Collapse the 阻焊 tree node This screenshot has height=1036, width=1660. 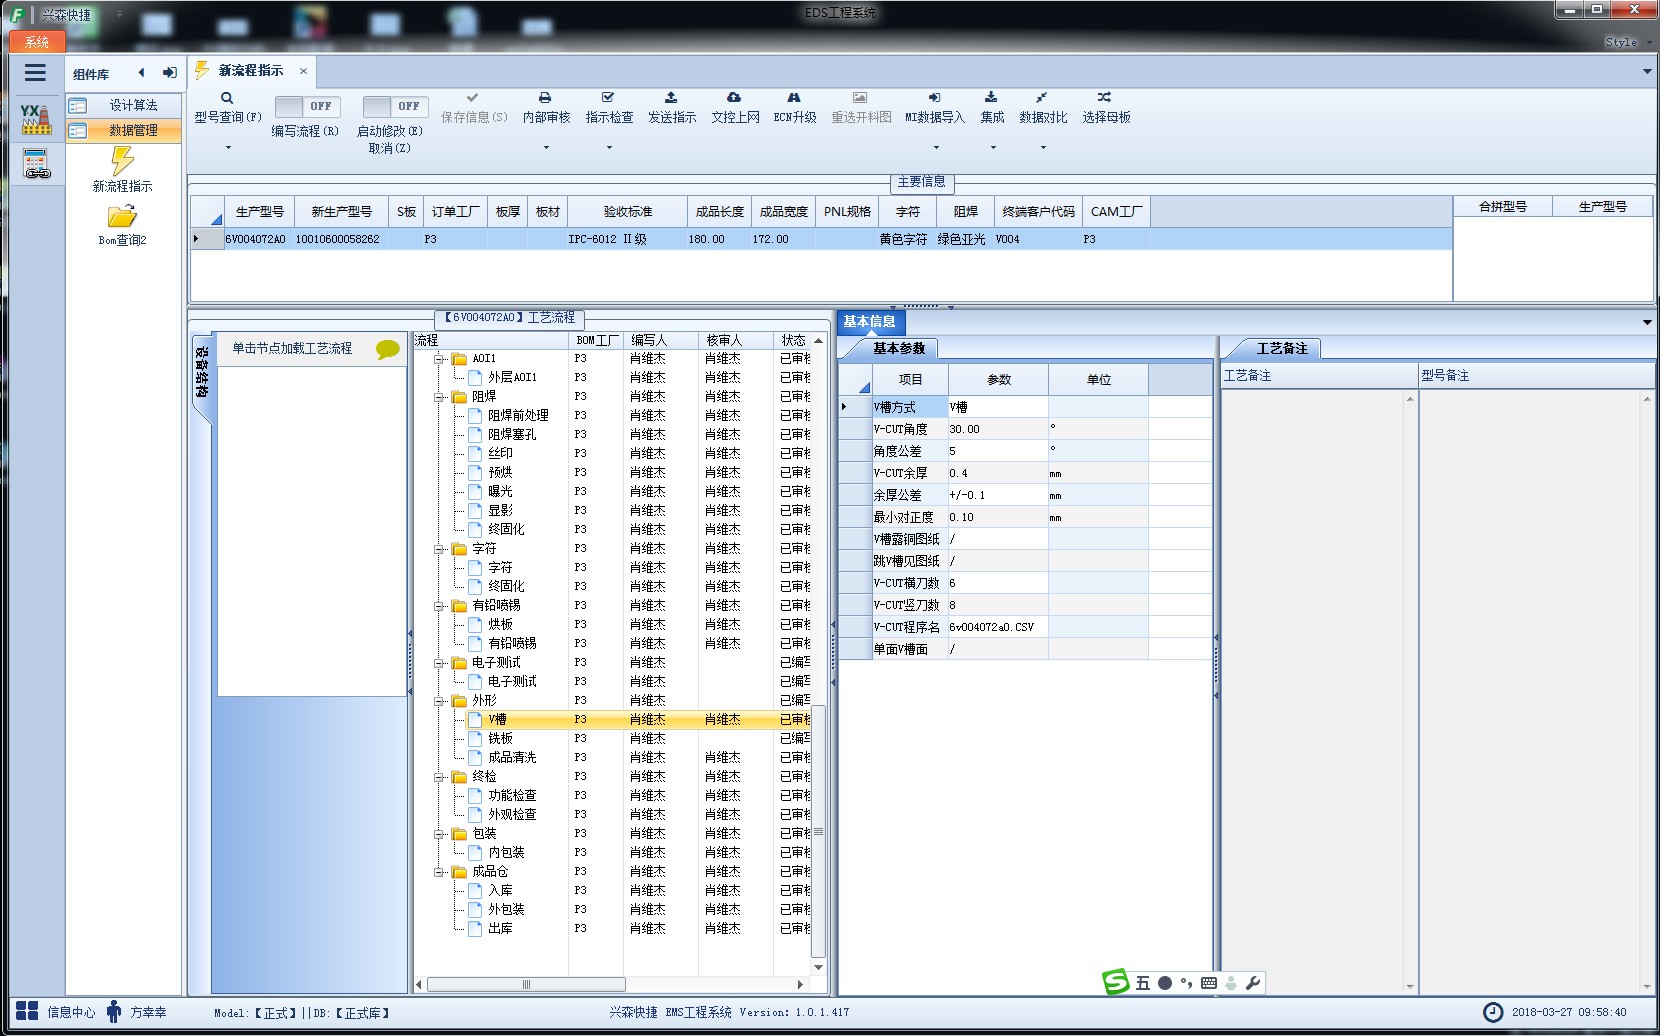click(439, 397)
